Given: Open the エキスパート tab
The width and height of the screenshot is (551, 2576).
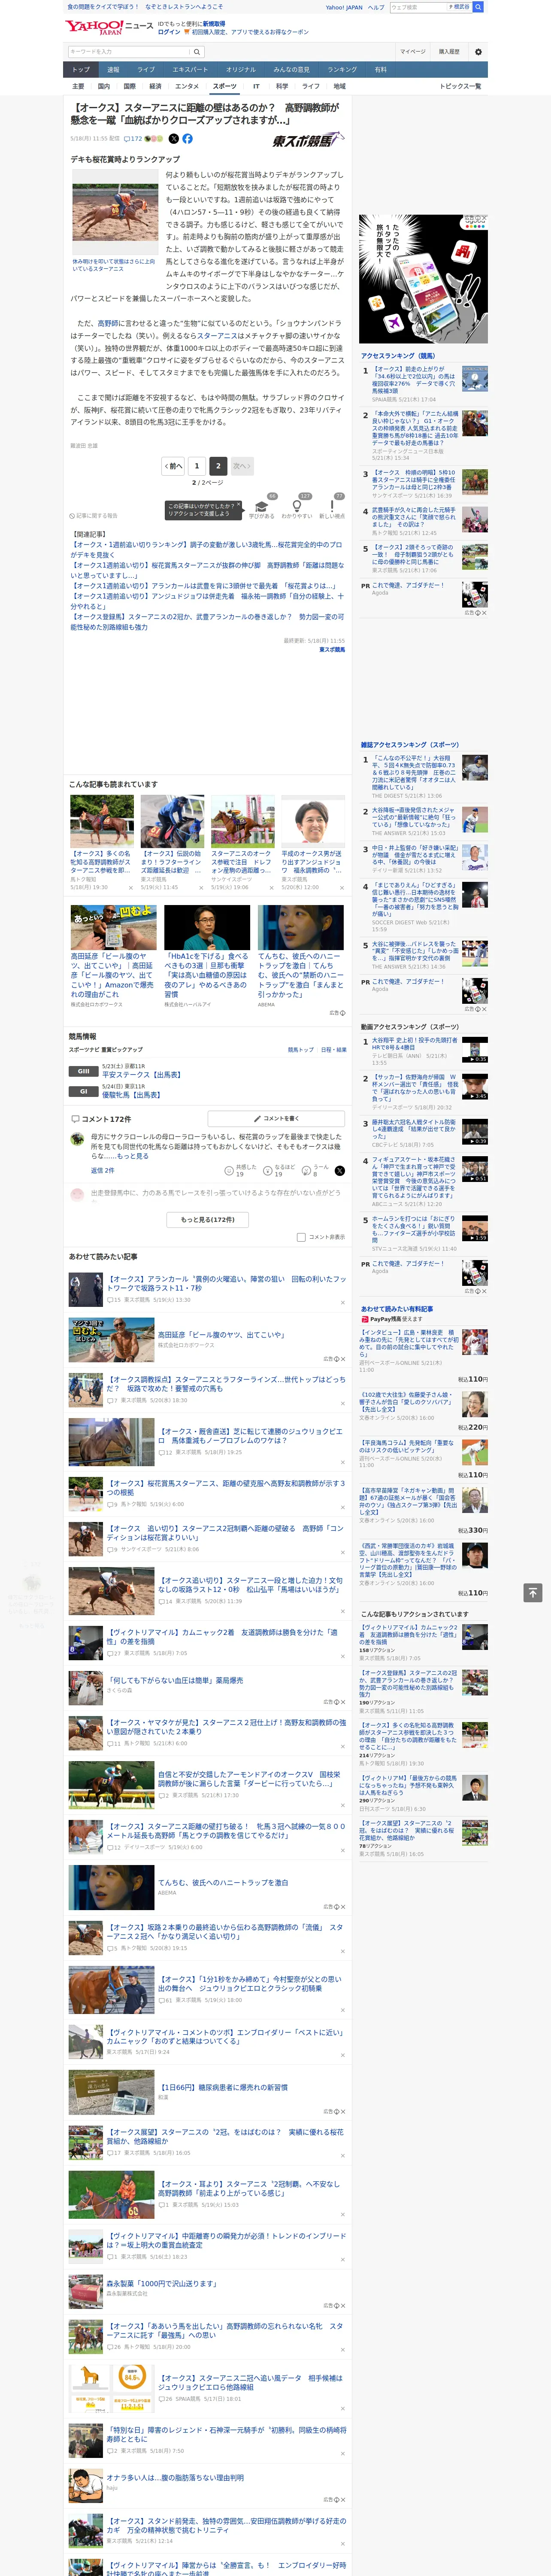Looking at the screenshot, I should pos(190,70).
